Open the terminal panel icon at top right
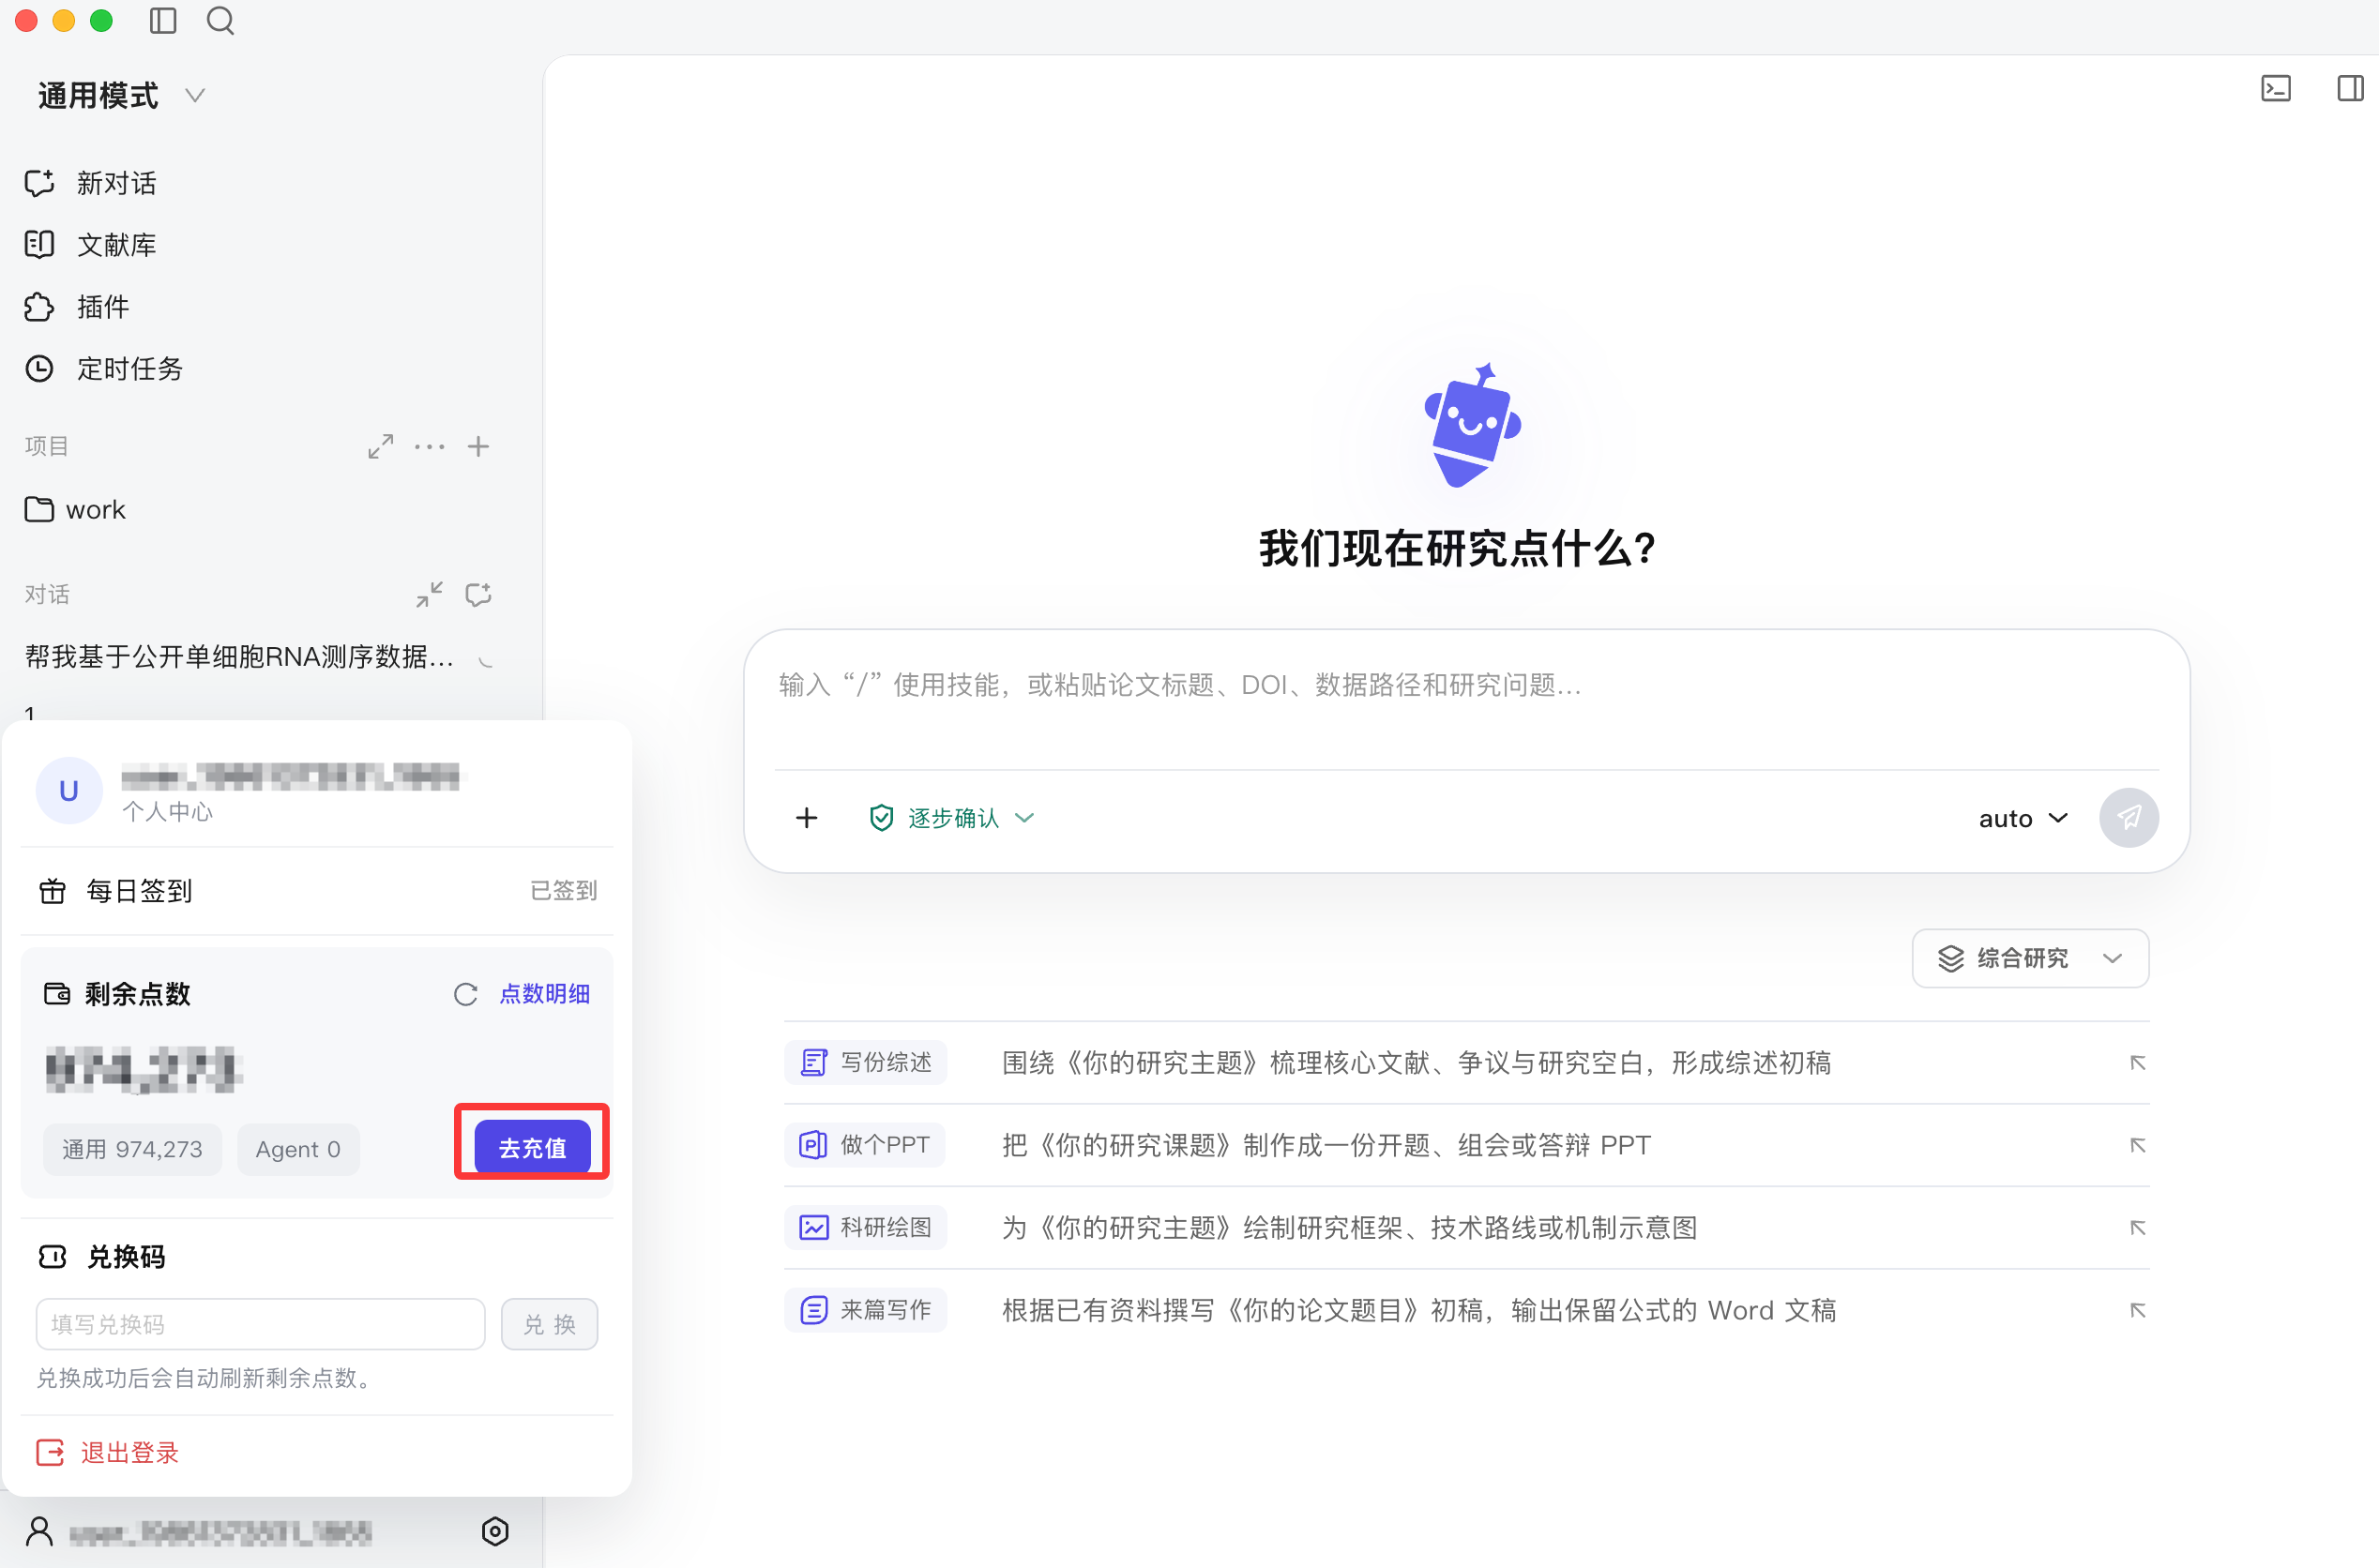Viewport: 2379px width, 1568px height. pyautogui.click(x=2276, y=88)
